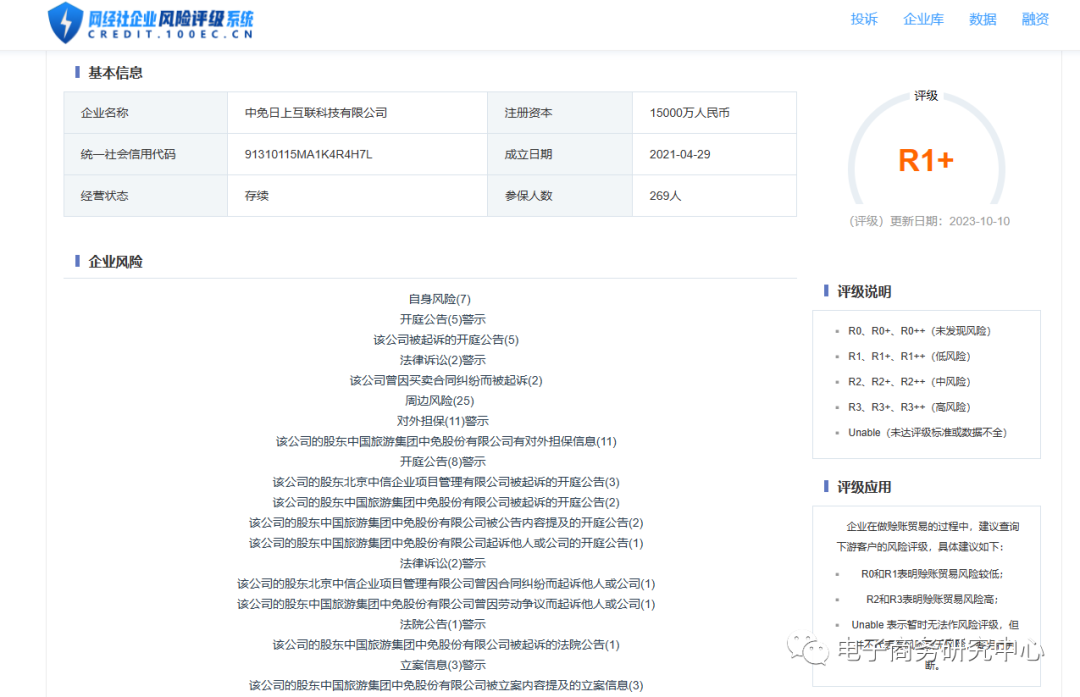Screen dimensions: 1080x697
Task: Open the 投诉 navigation link
Action: 864,19
